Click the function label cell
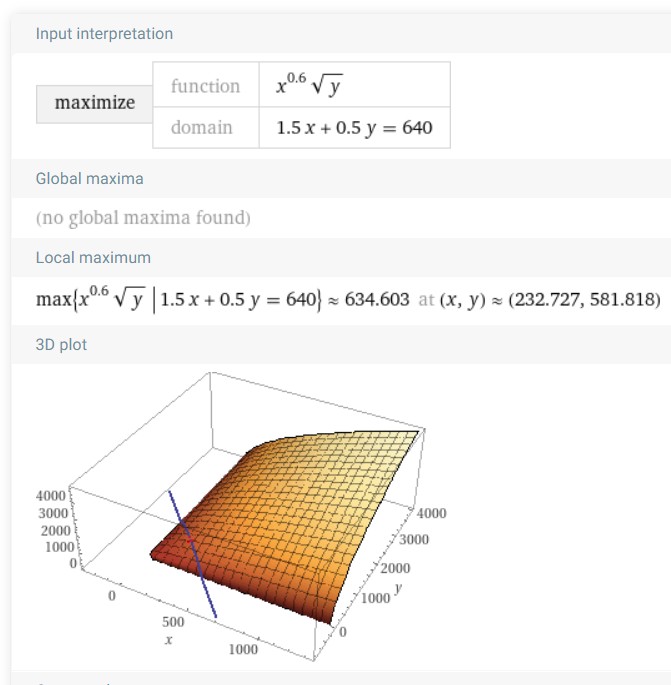 point(206,85)
